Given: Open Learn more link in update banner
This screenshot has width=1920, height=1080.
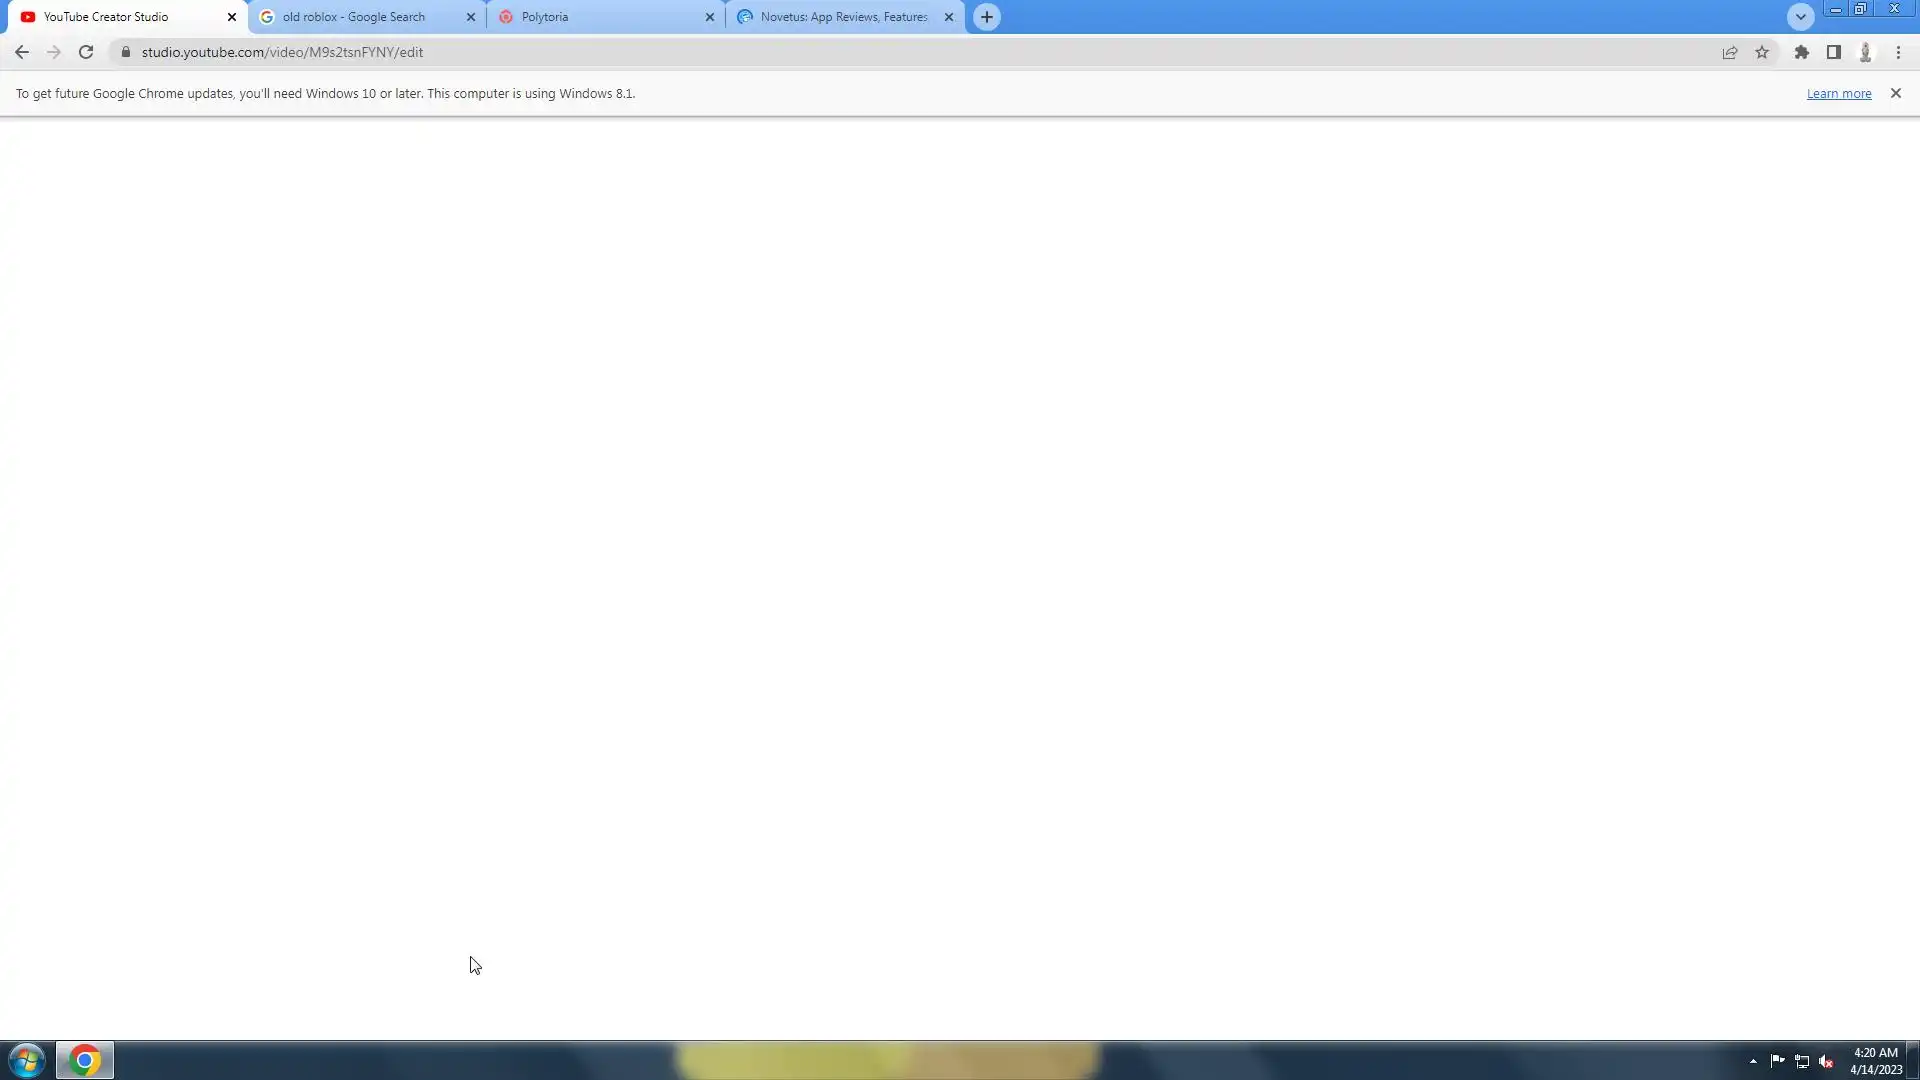Looking at the screenshot, I should (1838, 93).
